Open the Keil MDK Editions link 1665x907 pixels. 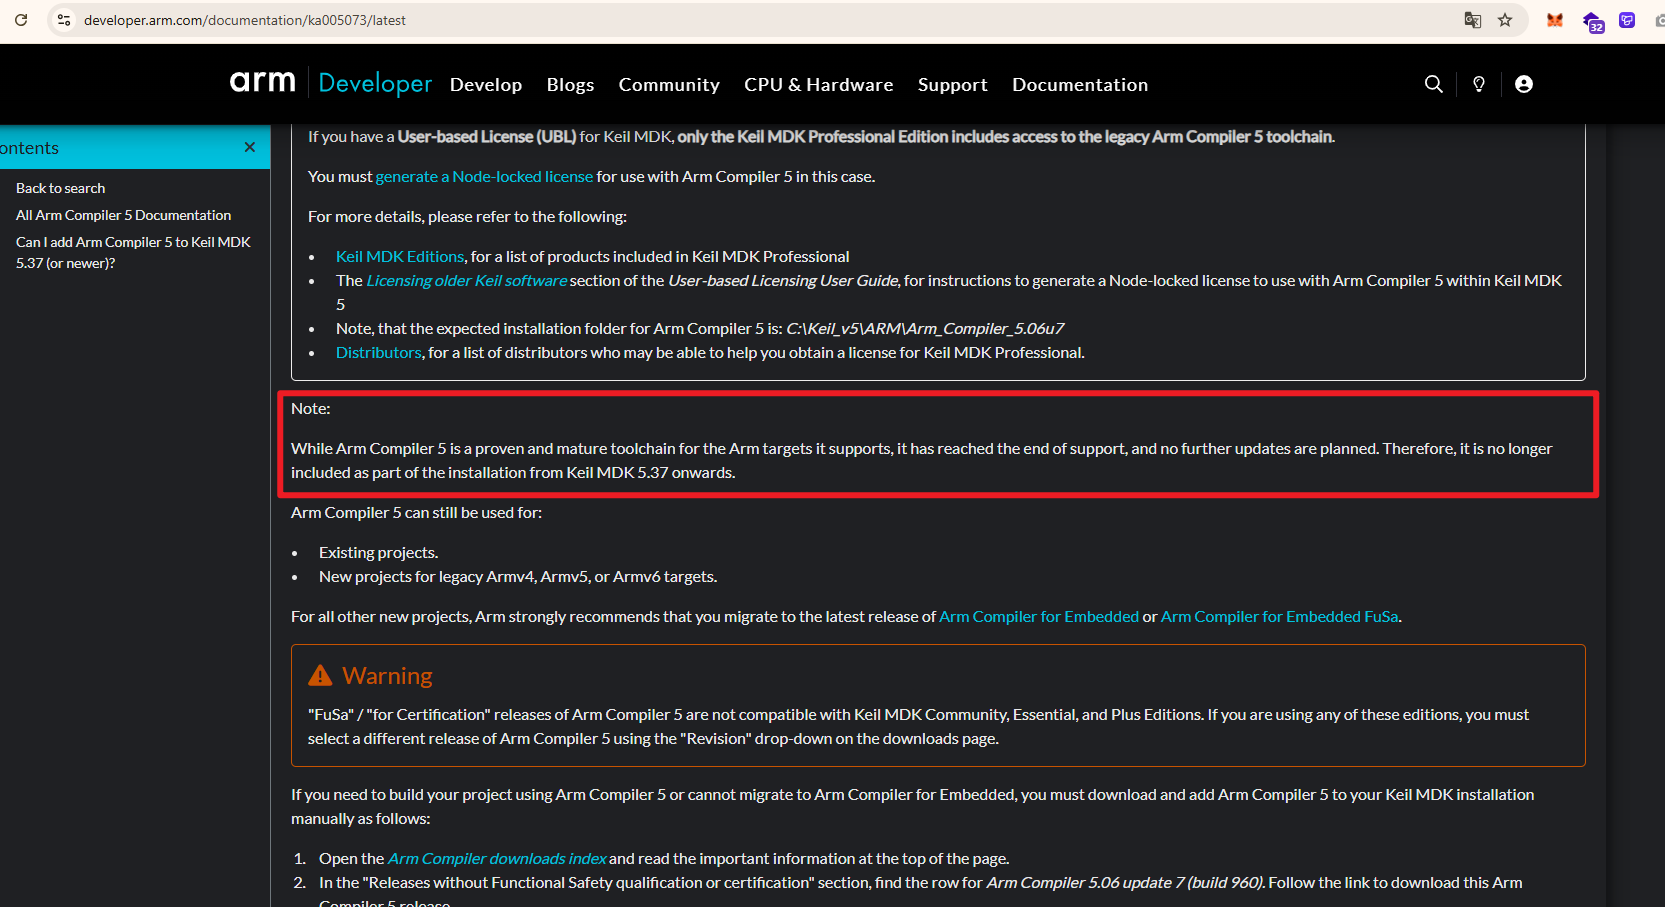tap(400, 257)
